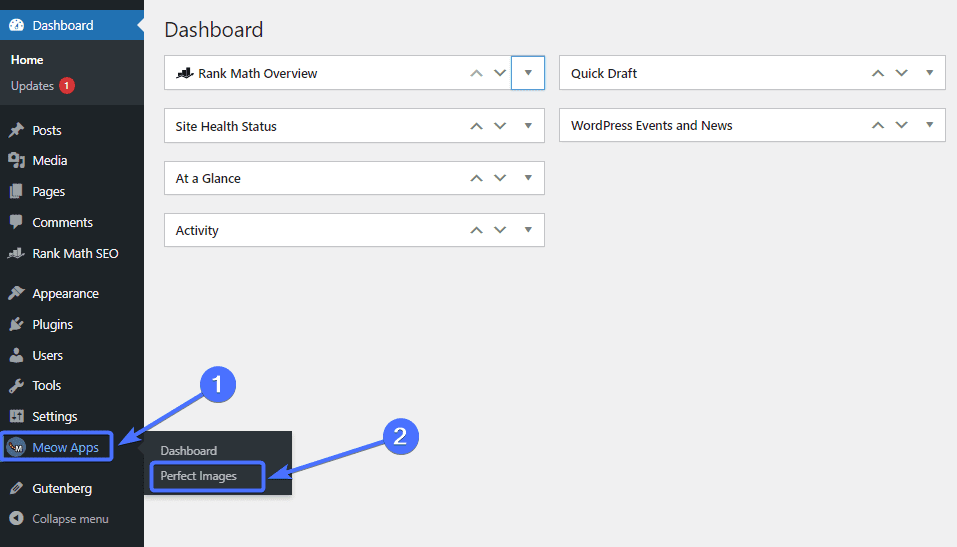Click the Rank Math Overview widget logo
The height and width of the screenshot is (547, 957).
click(184, 73)
